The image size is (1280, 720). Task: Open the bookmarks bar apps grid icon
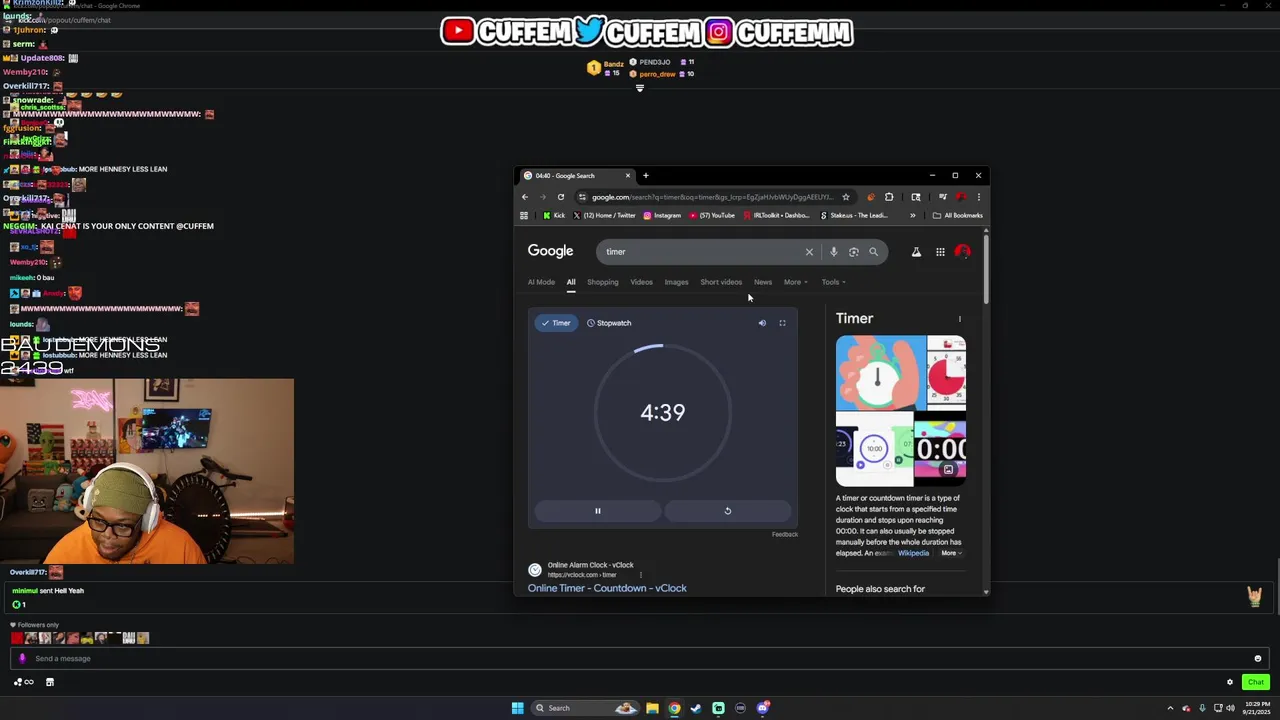coord(524,215)
